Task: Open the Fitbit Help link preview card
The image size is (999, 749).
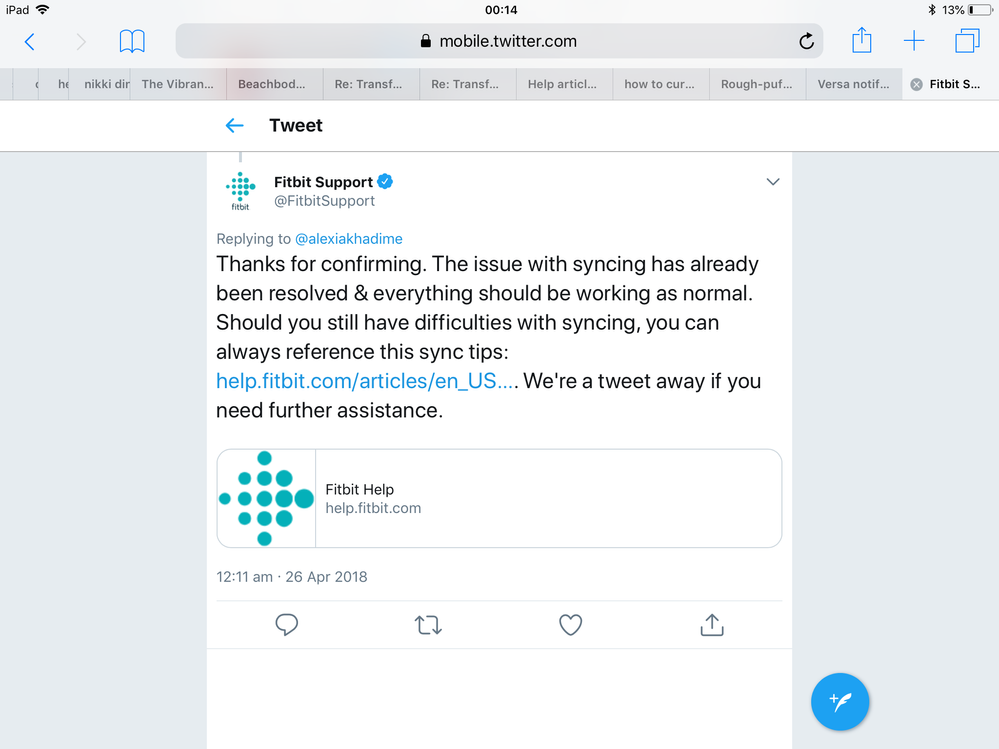Action: tap(499, 498)
